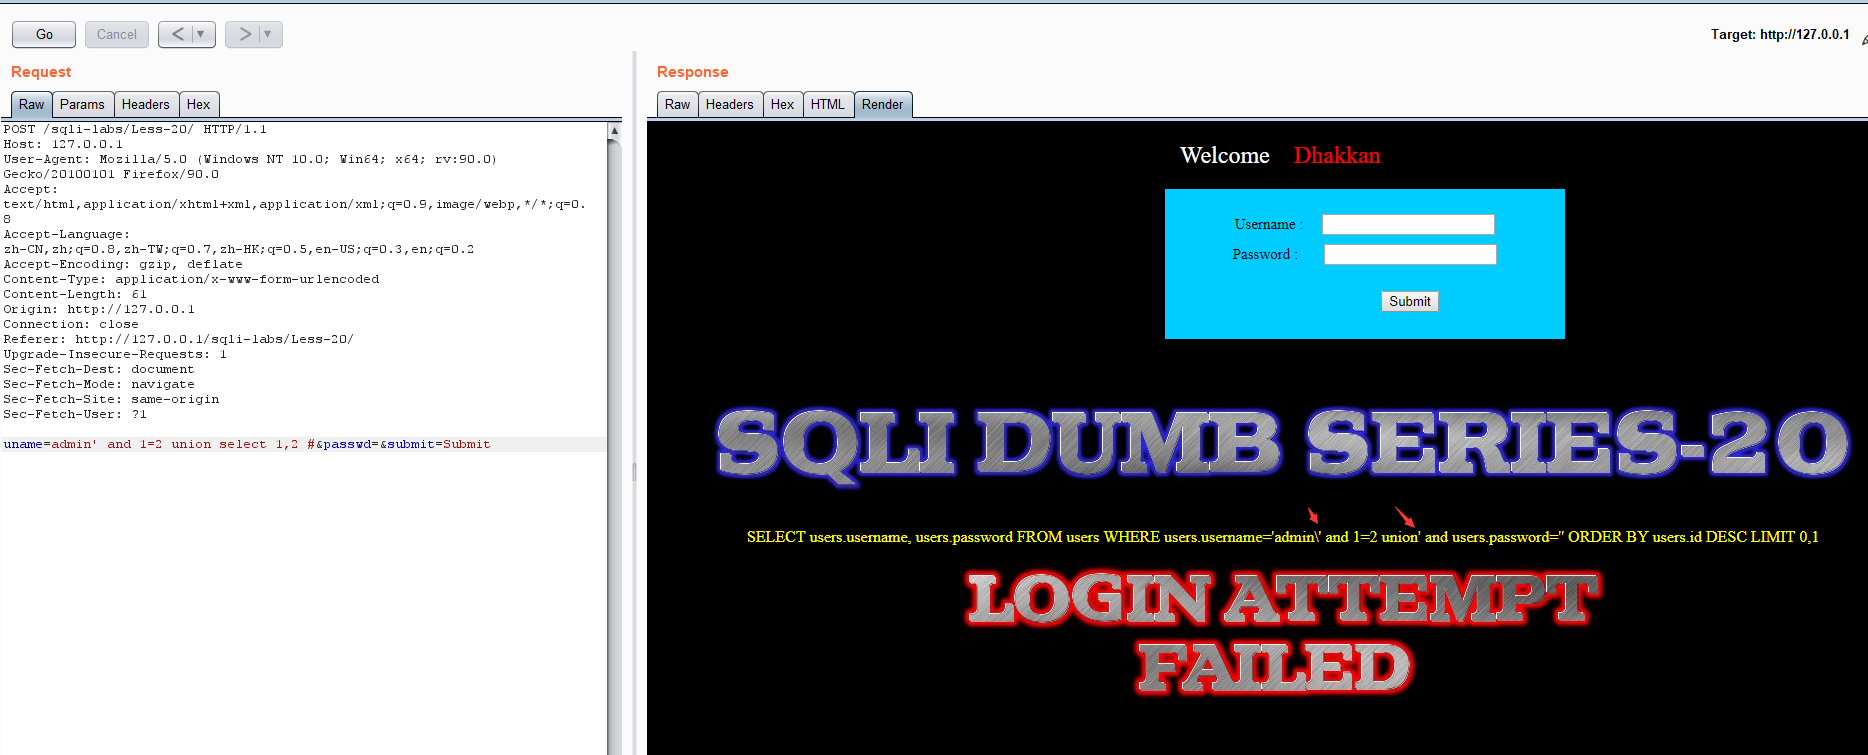The width and height of the screenshot is (1868, 755).
Task: Click the Host: 127.0.0.1 header line
Action: pyautogui.click(x=63, y=144)
